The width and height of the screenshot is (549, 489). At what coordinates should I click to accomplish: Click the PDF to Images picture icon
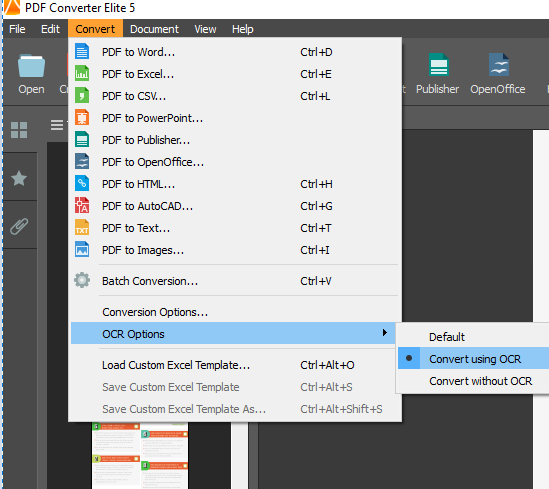pyautogui.click(x=82, y=250)
